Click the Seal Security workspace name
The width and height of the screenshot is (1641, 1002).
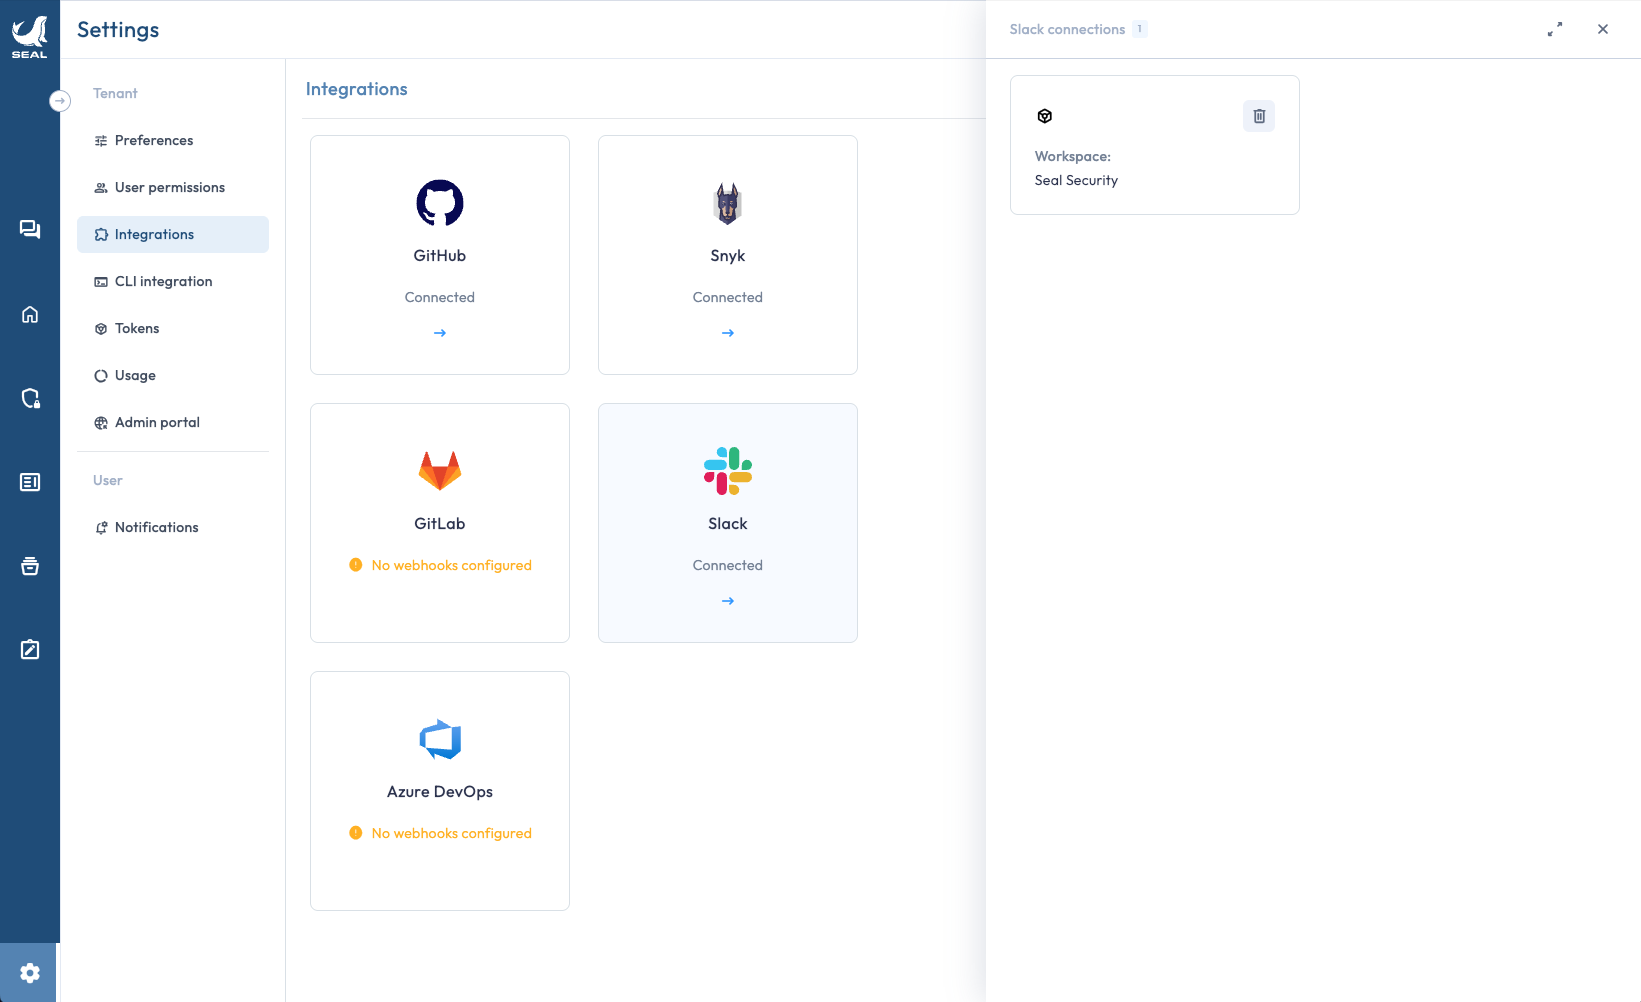(1076, 180)
